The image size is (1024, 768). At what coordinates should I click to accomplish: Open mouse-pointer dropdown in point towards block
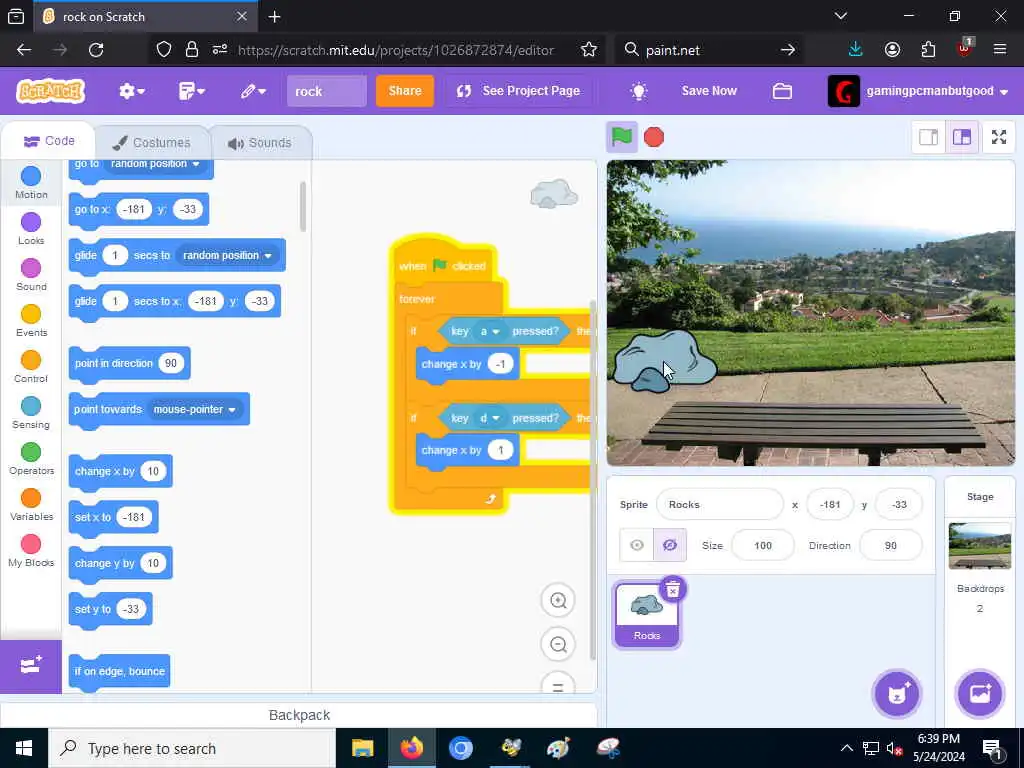(x=194, y=409)
